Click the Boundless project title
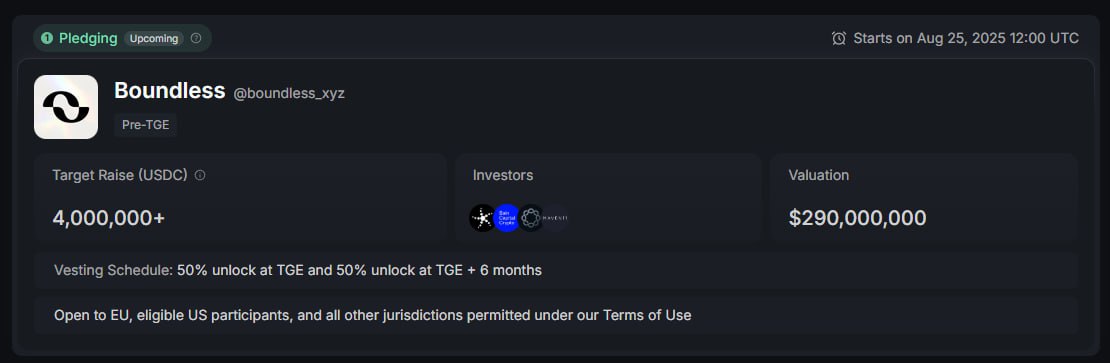This screenshot has width=1110, height=363. click(x=170, y=91)
